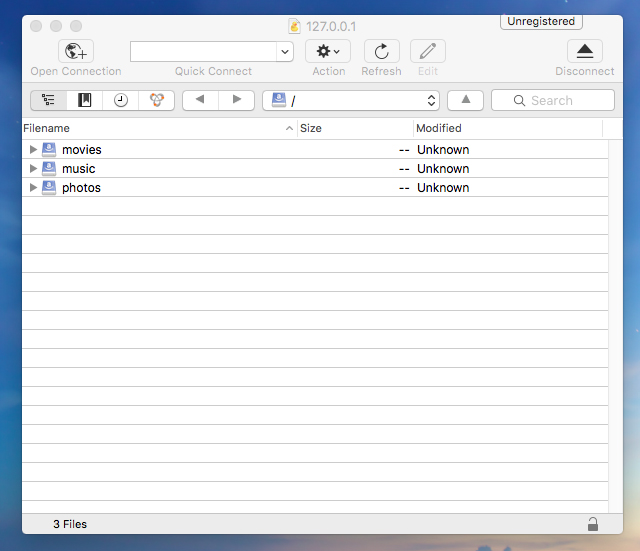Screen dimensions: 640x551
Task: Click into the Search field
Action: tap(560, 100)
